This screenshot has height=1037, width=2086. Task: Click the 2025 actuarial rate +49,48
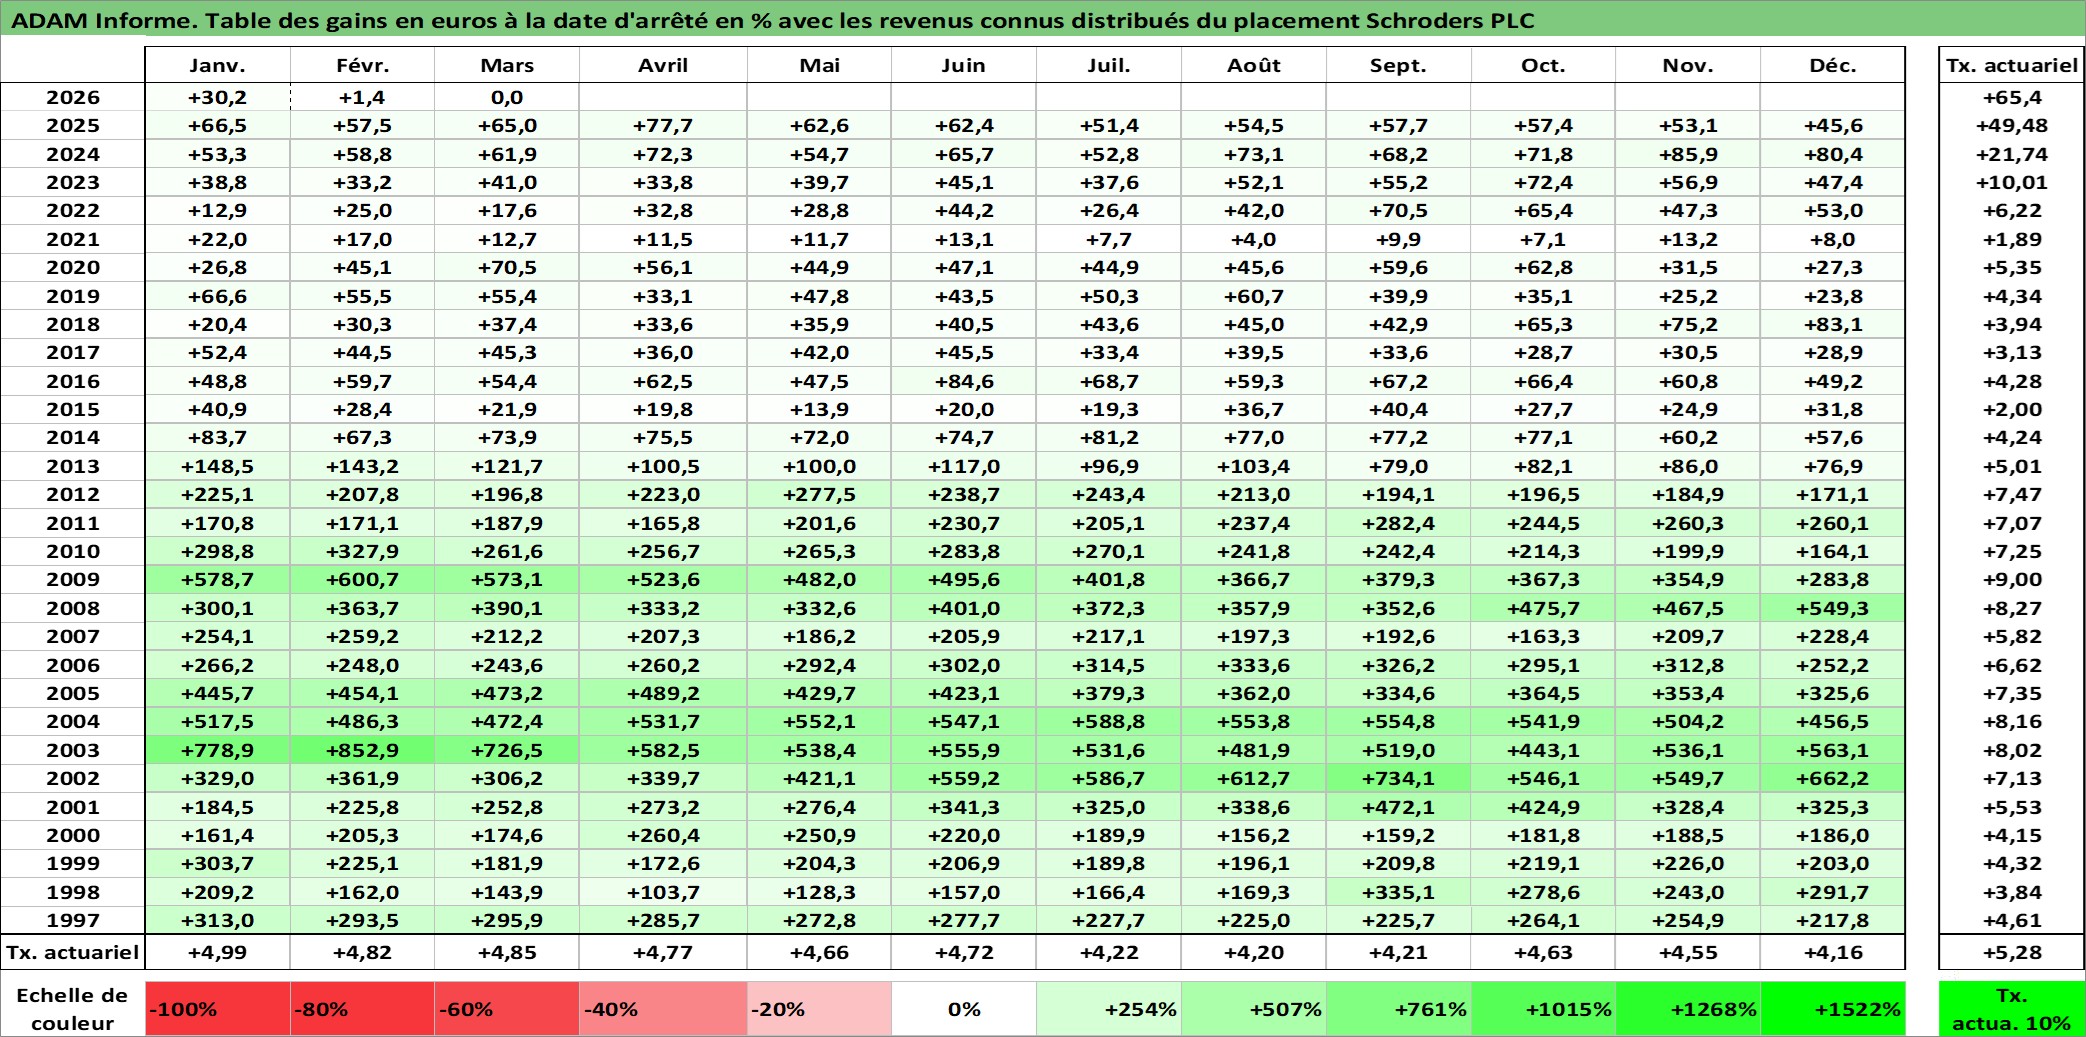[x=2012, y=125]
